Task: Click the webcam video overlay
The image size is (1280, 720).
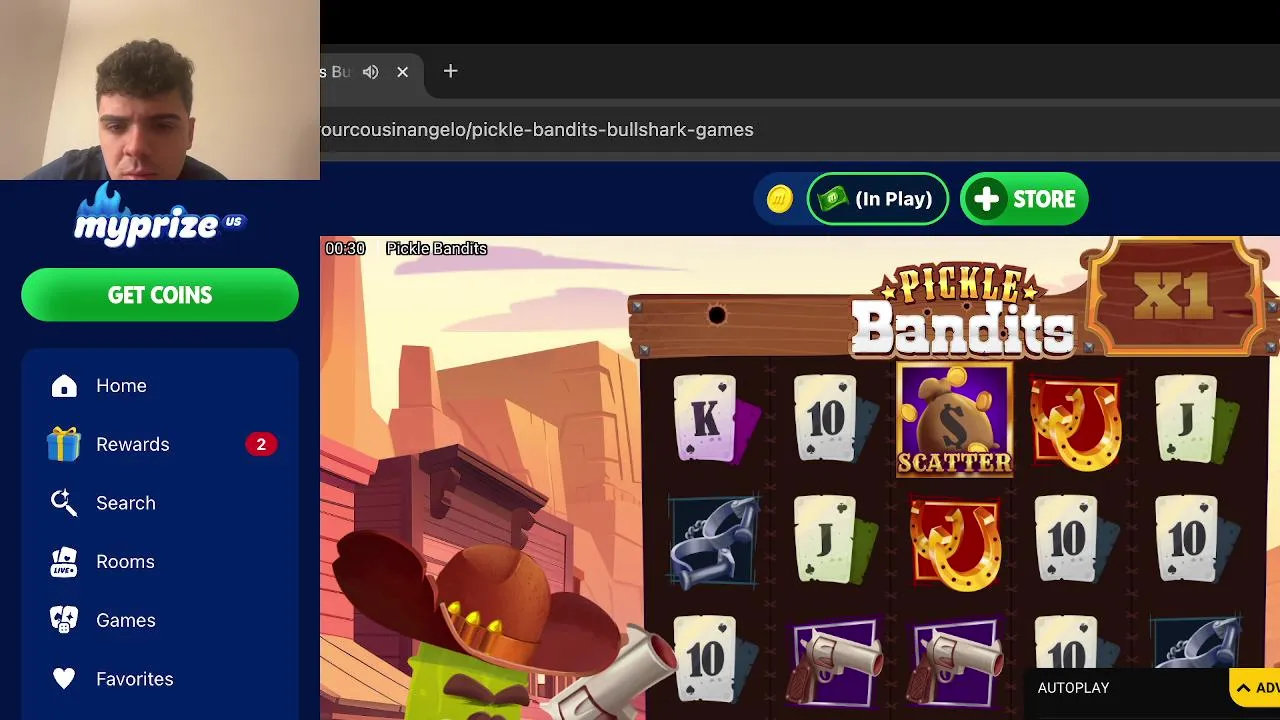Action: (160, 90)
